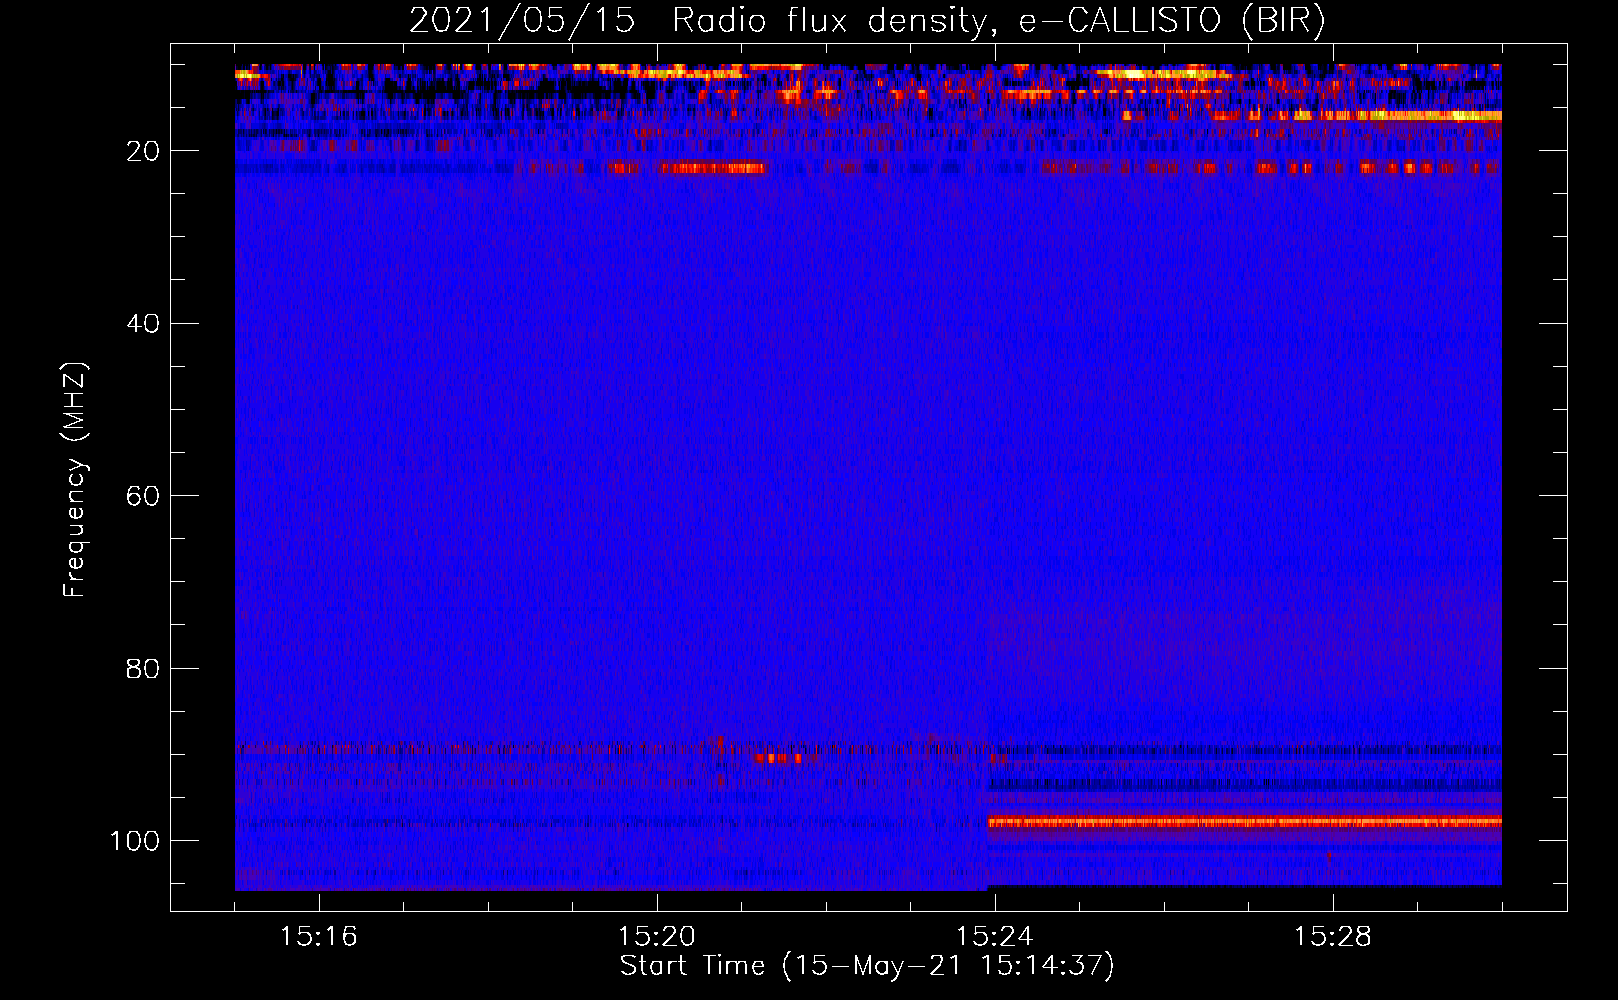Click the bright emission band near 98 MHz
Screen dimensions: 1618x1000
point(1245,823)
